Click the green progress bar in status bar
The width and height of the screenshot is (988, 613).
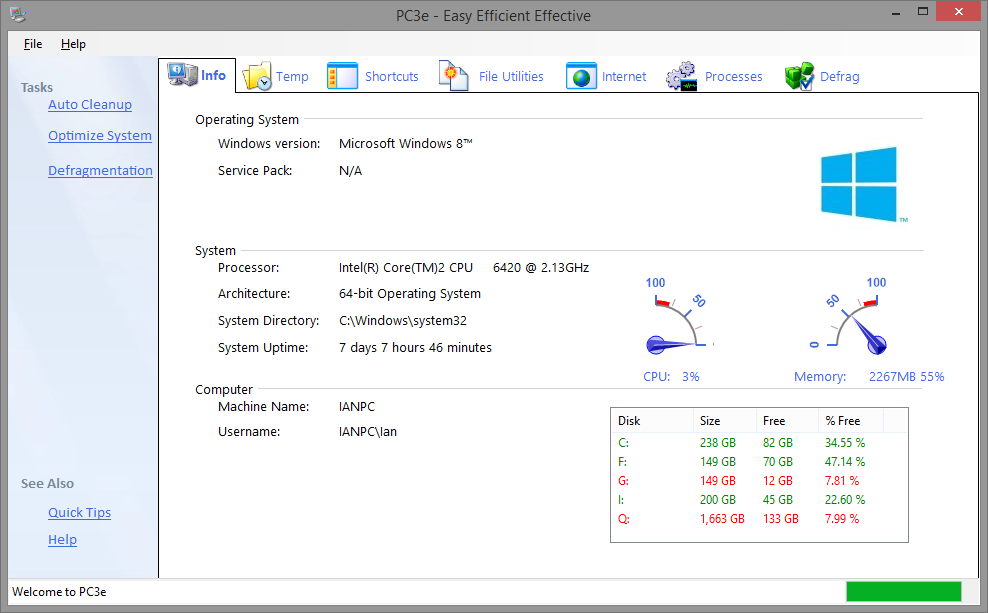pos(904,592)
